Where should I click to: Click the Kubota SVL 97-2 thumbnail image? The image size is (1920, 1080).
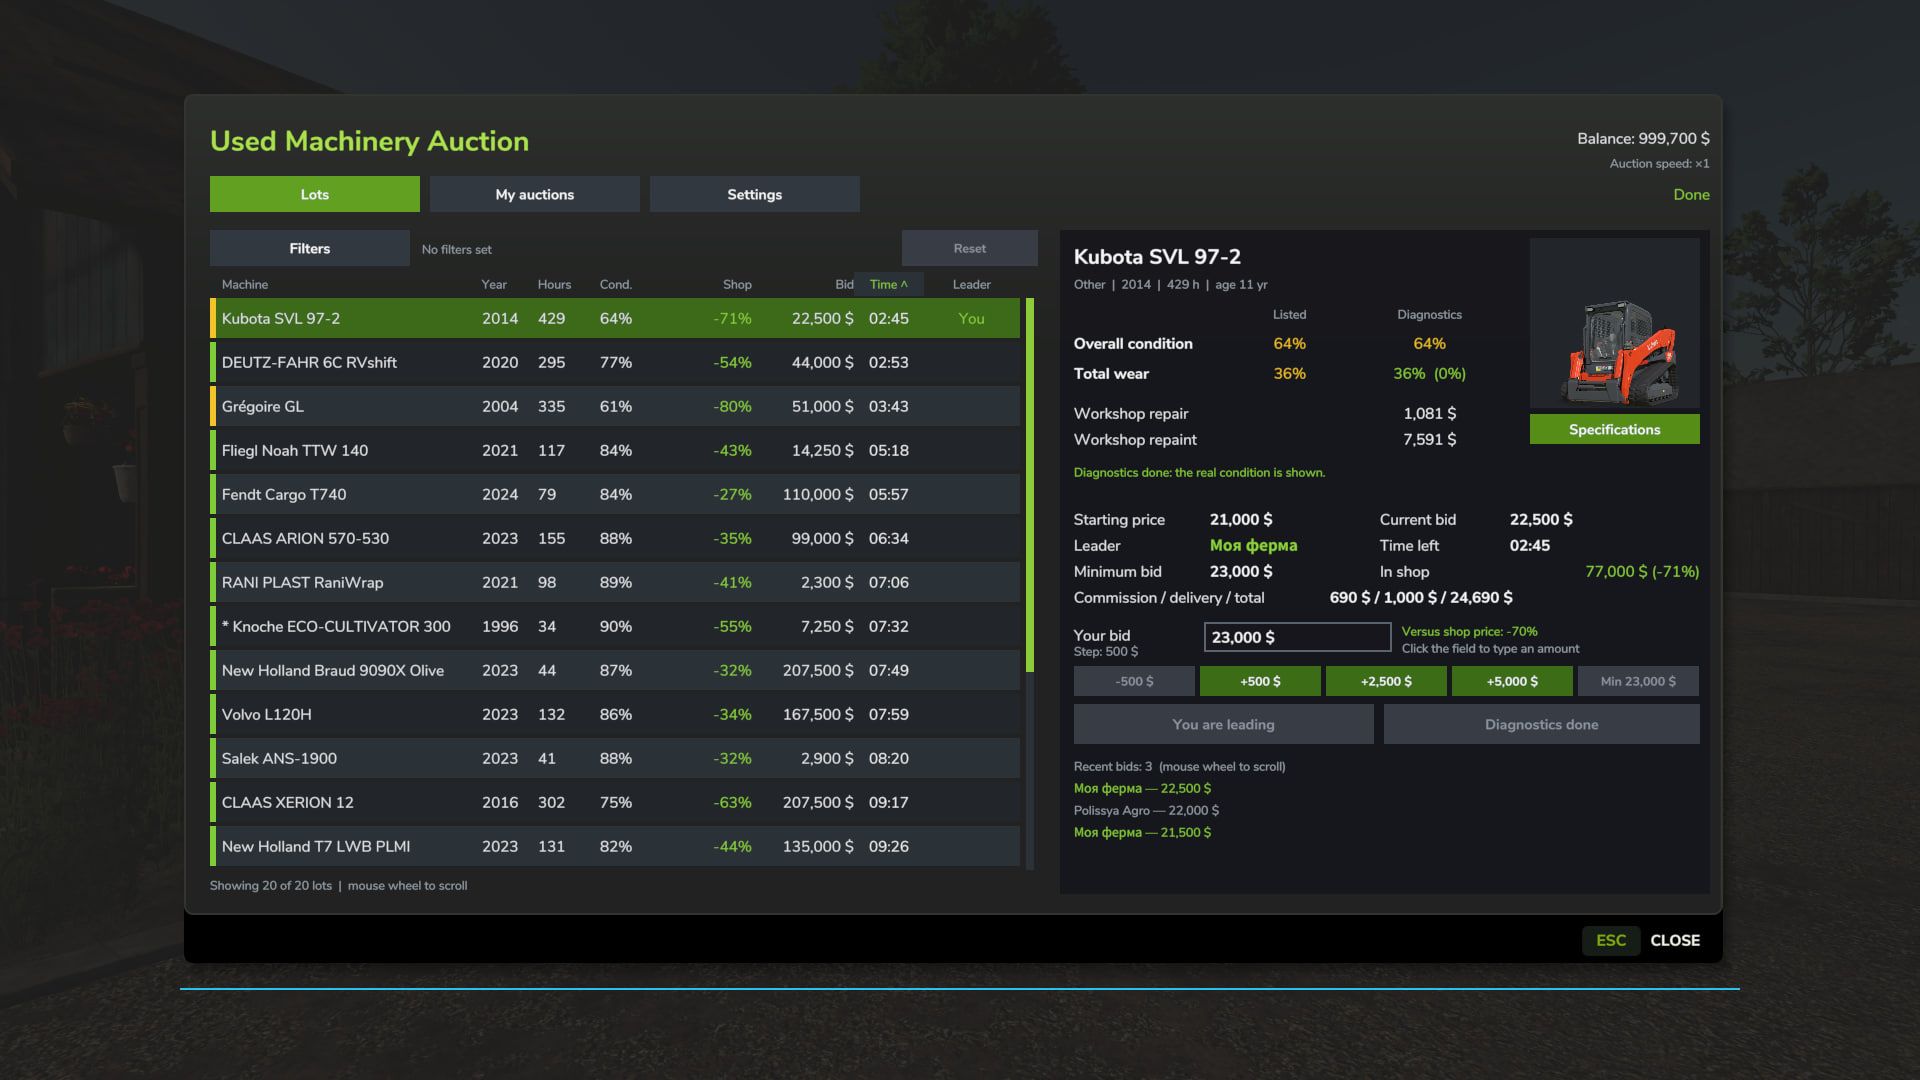(x=1614, y=326)
